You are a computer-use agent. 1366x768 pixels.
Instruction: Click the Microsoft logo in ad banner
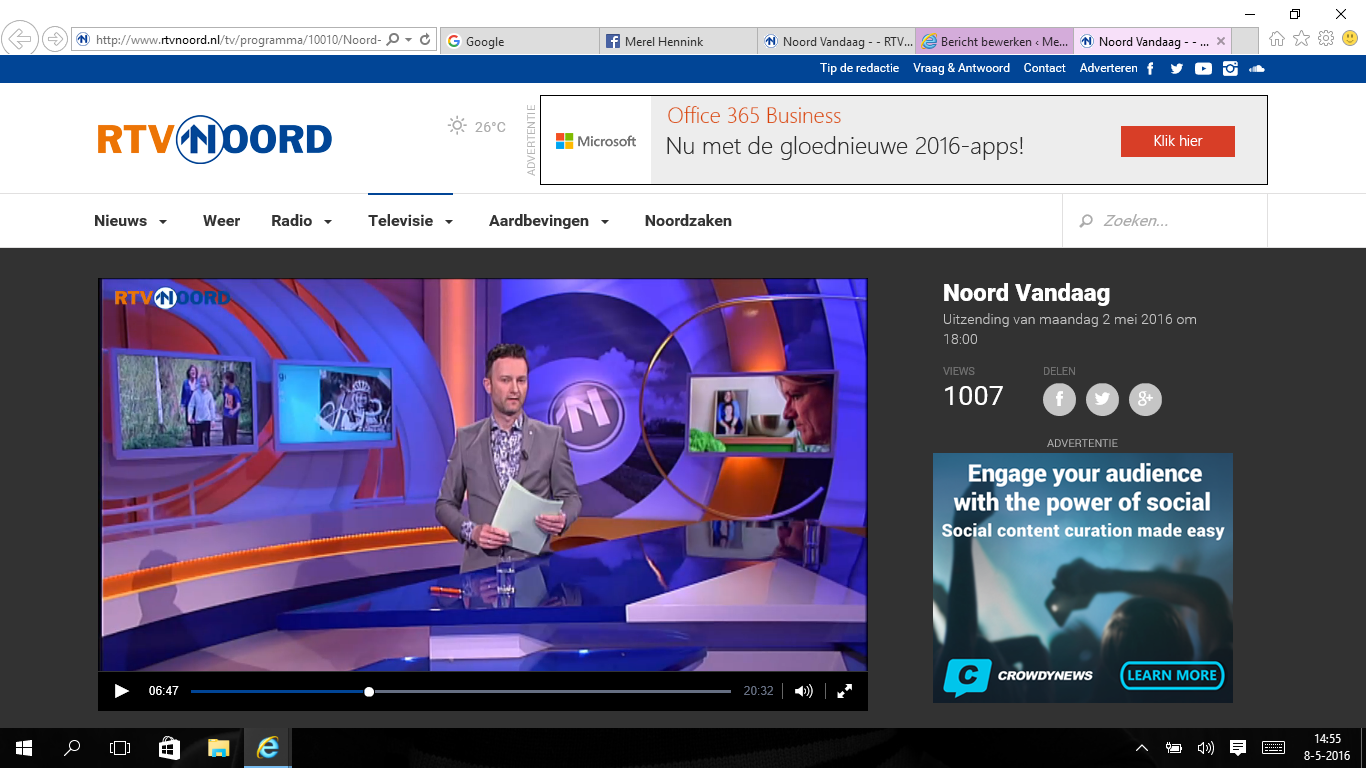(596, 141)
